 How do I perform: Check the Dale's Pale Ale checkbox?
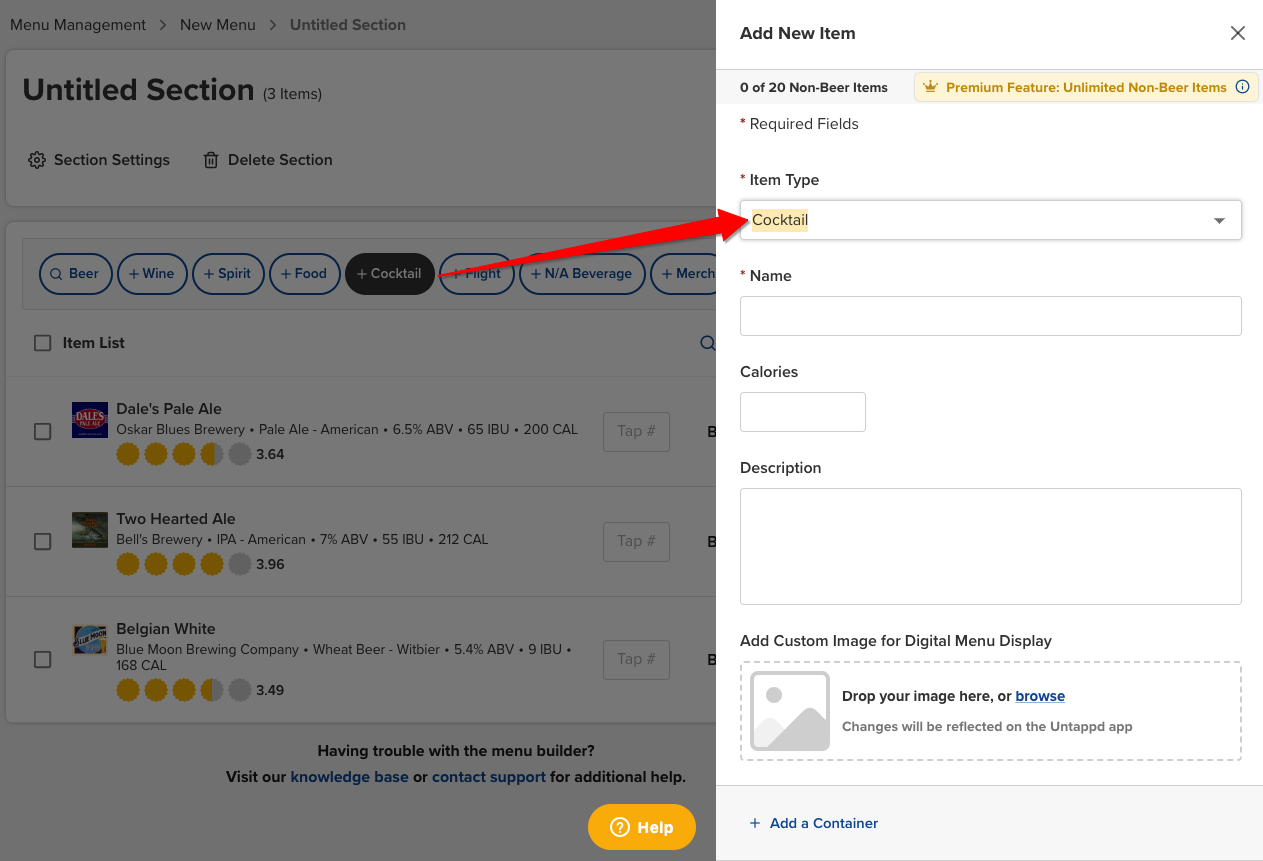42,431
